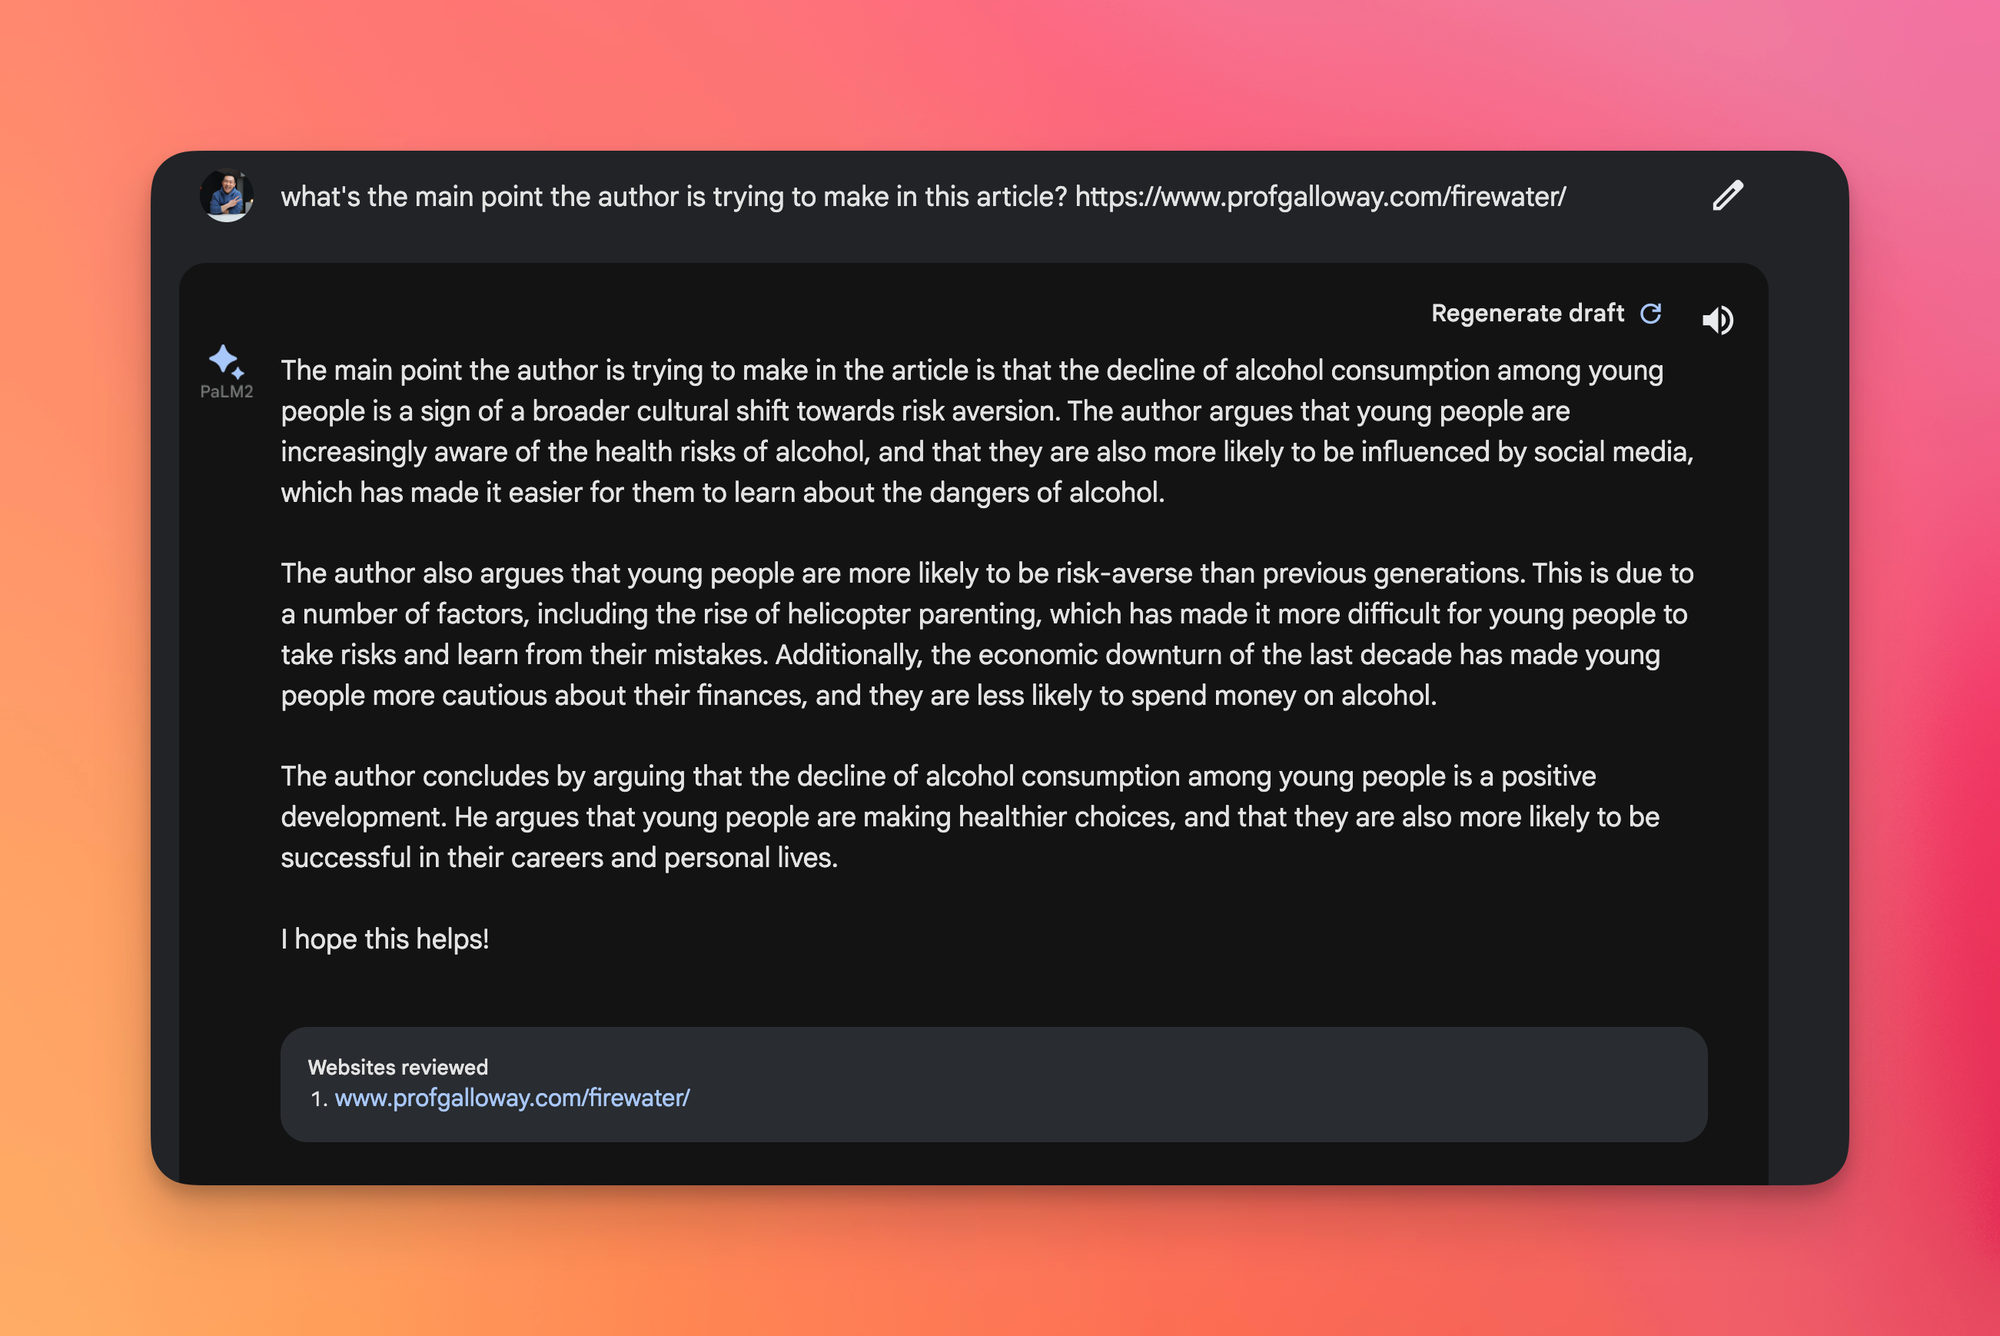Select the paragraph starting 'The author also argues'
Screen dimensions: 2000x1336
coord(987,634)
